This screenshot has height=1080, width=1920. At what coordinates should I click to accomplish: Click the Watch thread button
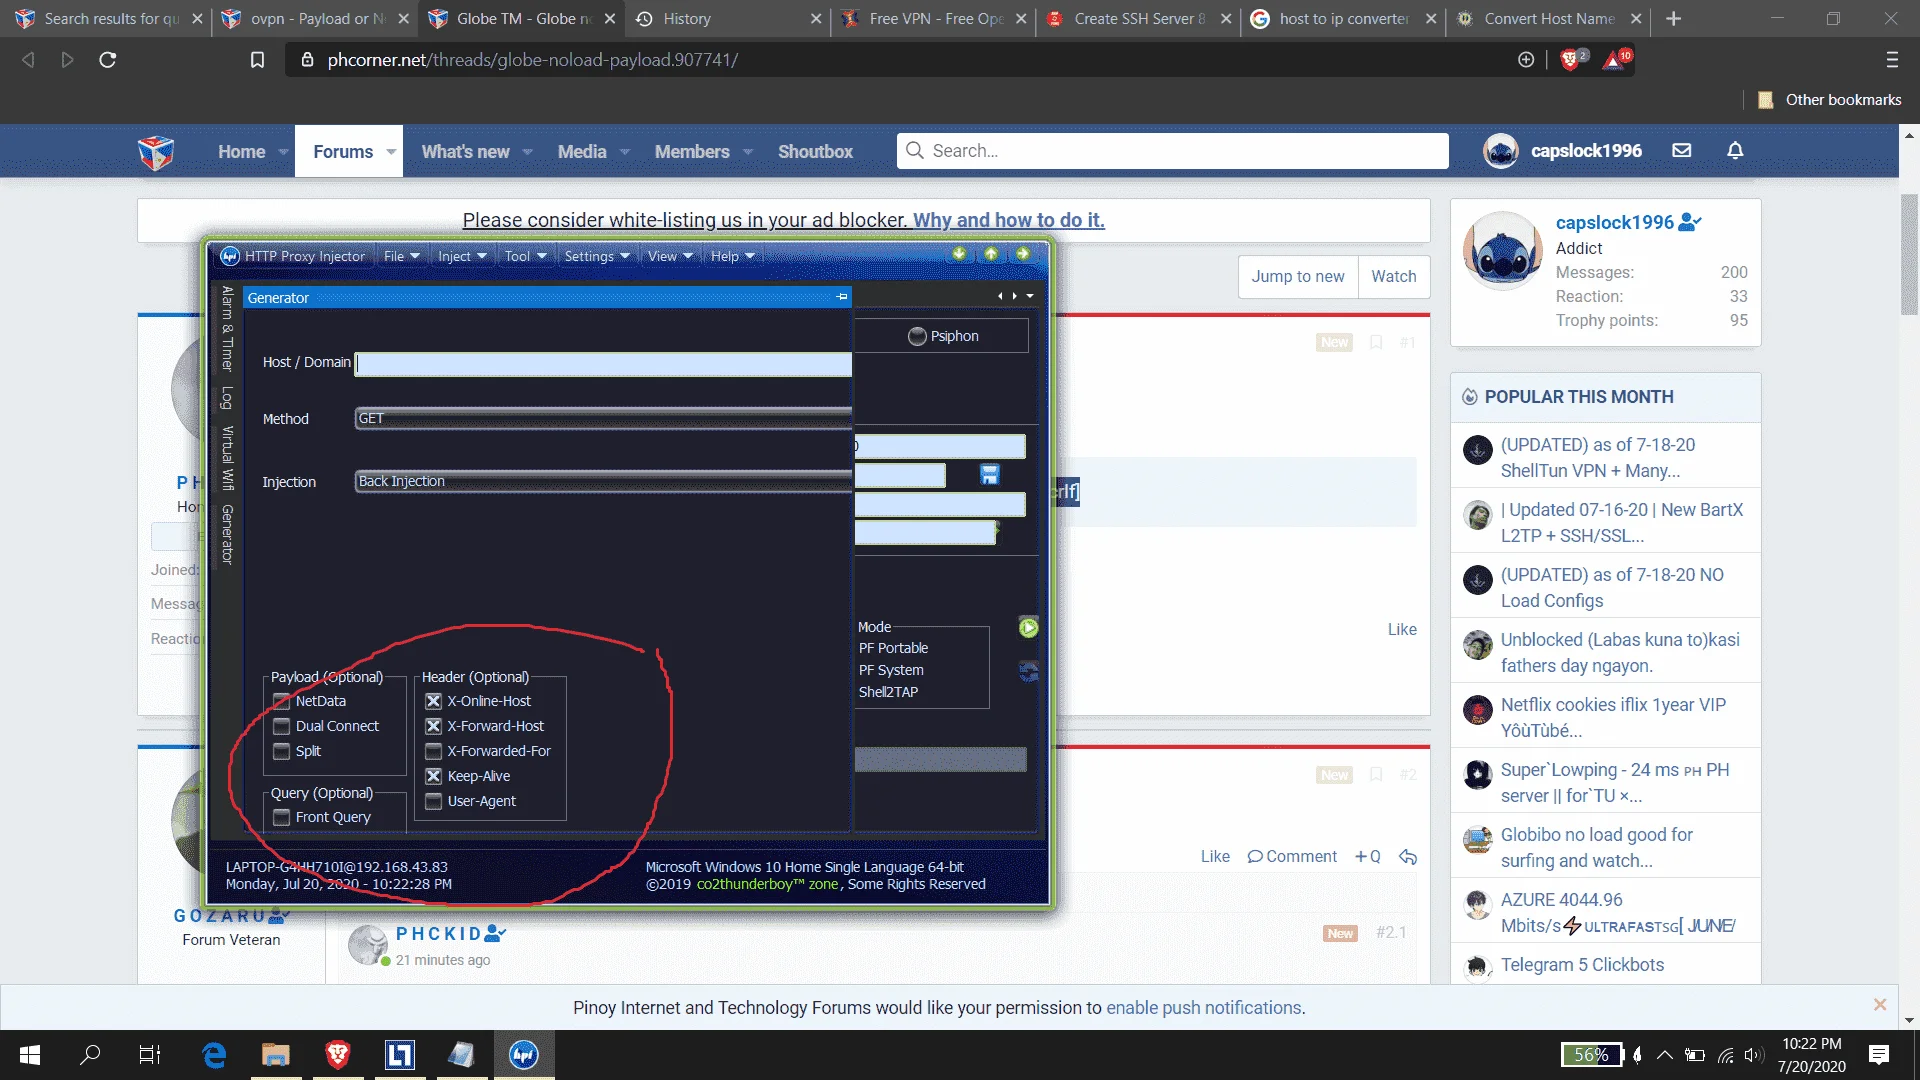pyautogui.click(x=1394, y=276)
